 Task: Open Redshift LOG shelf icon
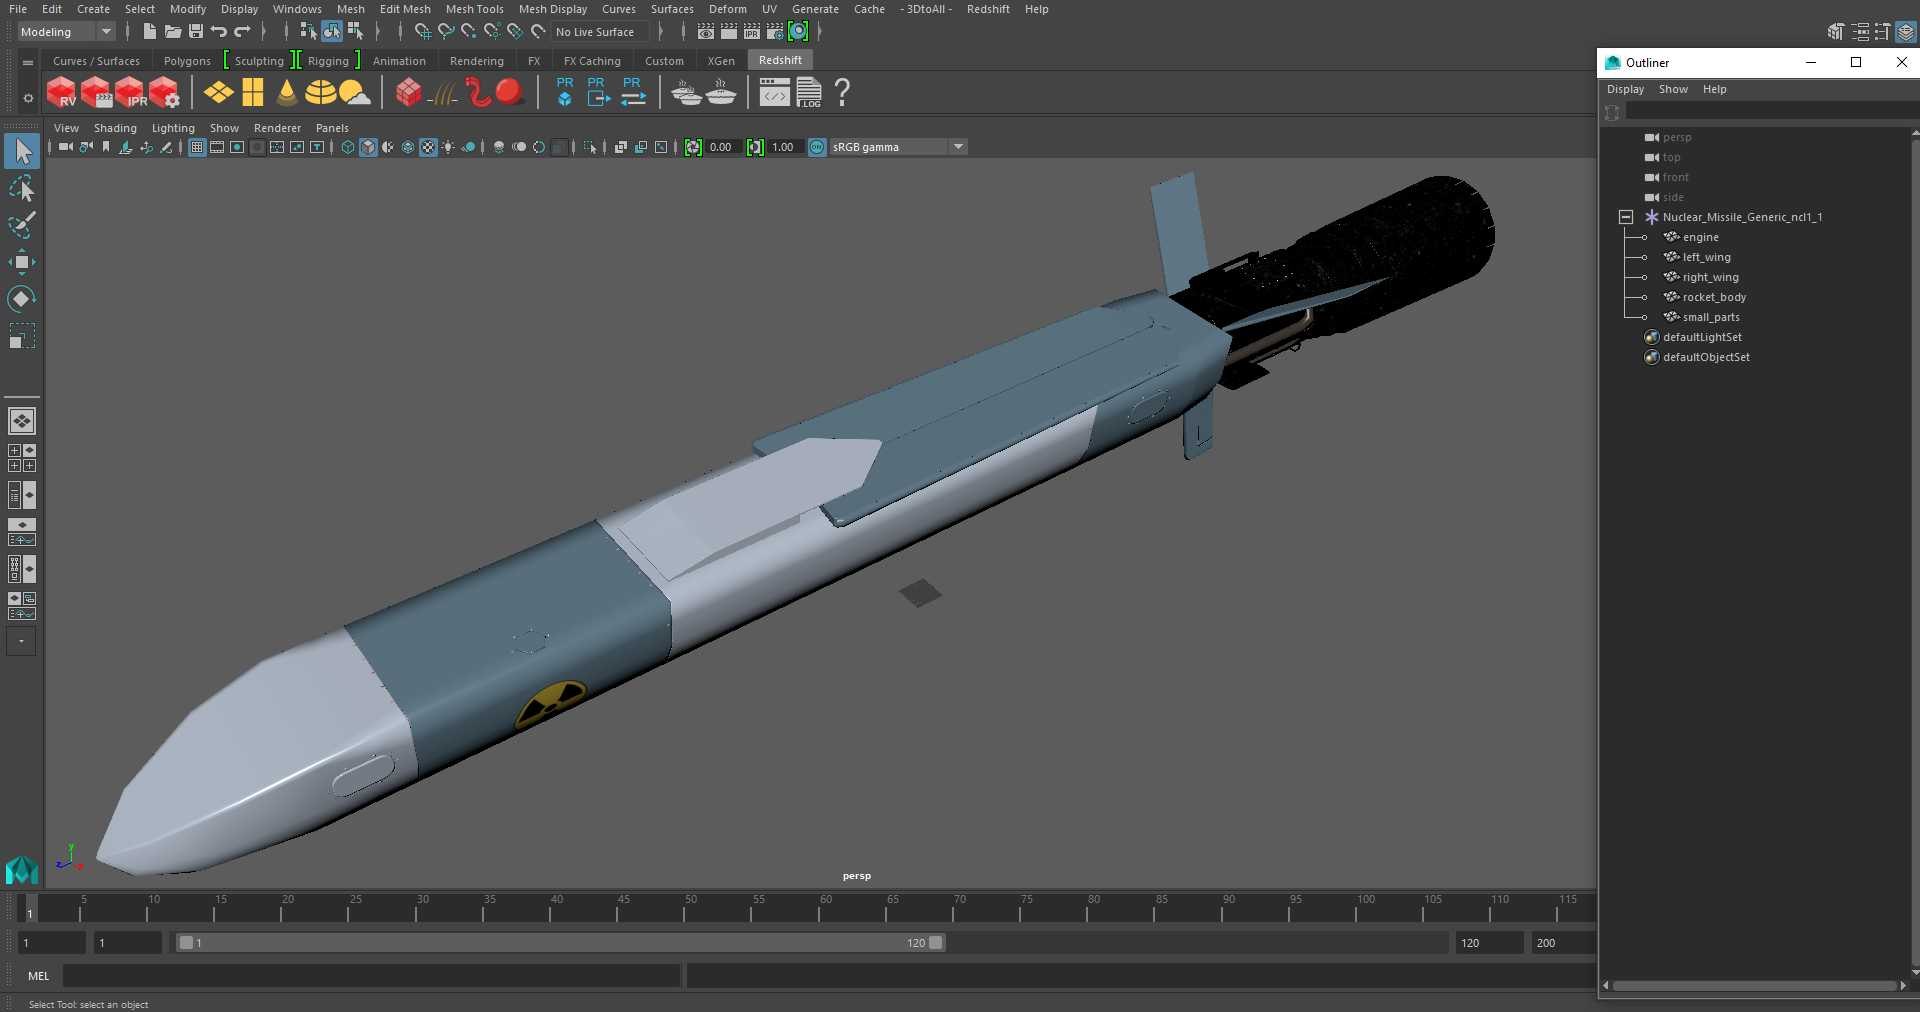[809, 93]
